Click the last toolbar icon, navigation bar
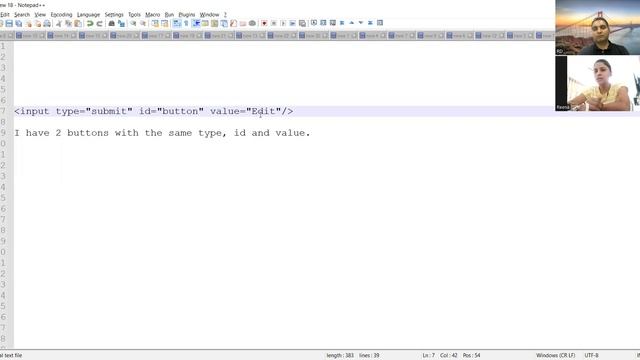 380,23
